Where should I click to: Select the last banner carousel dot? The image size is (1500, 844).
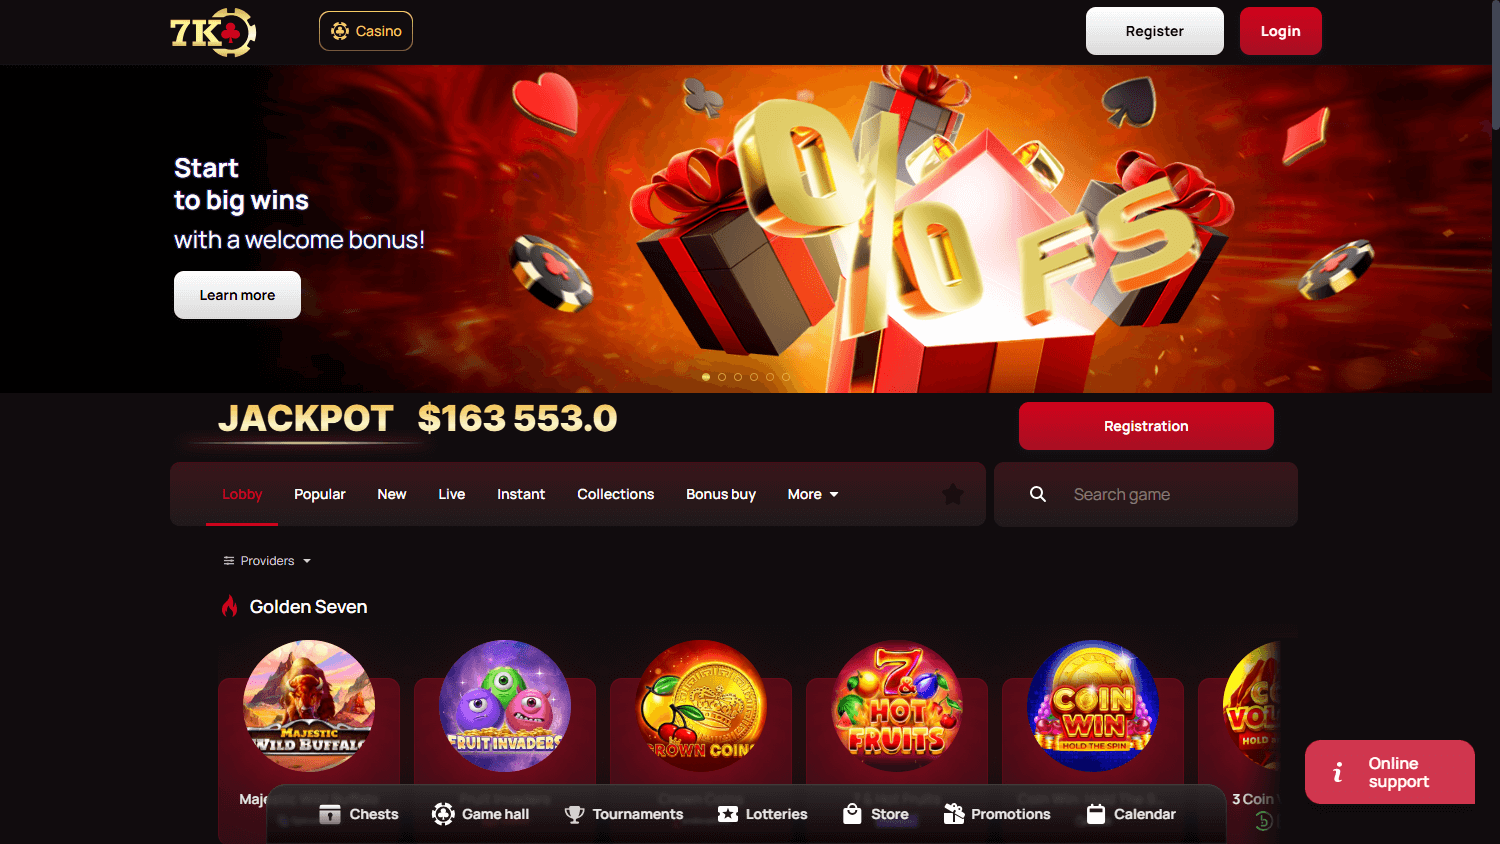786,377
